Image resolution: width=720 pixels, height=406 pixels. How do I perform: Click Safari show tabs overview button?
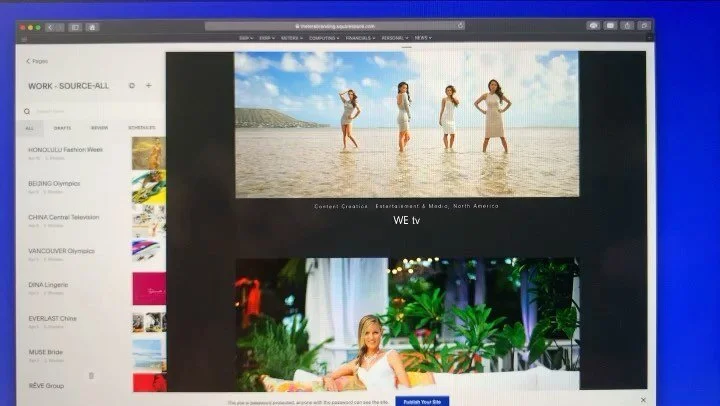(x=644, y=26)
